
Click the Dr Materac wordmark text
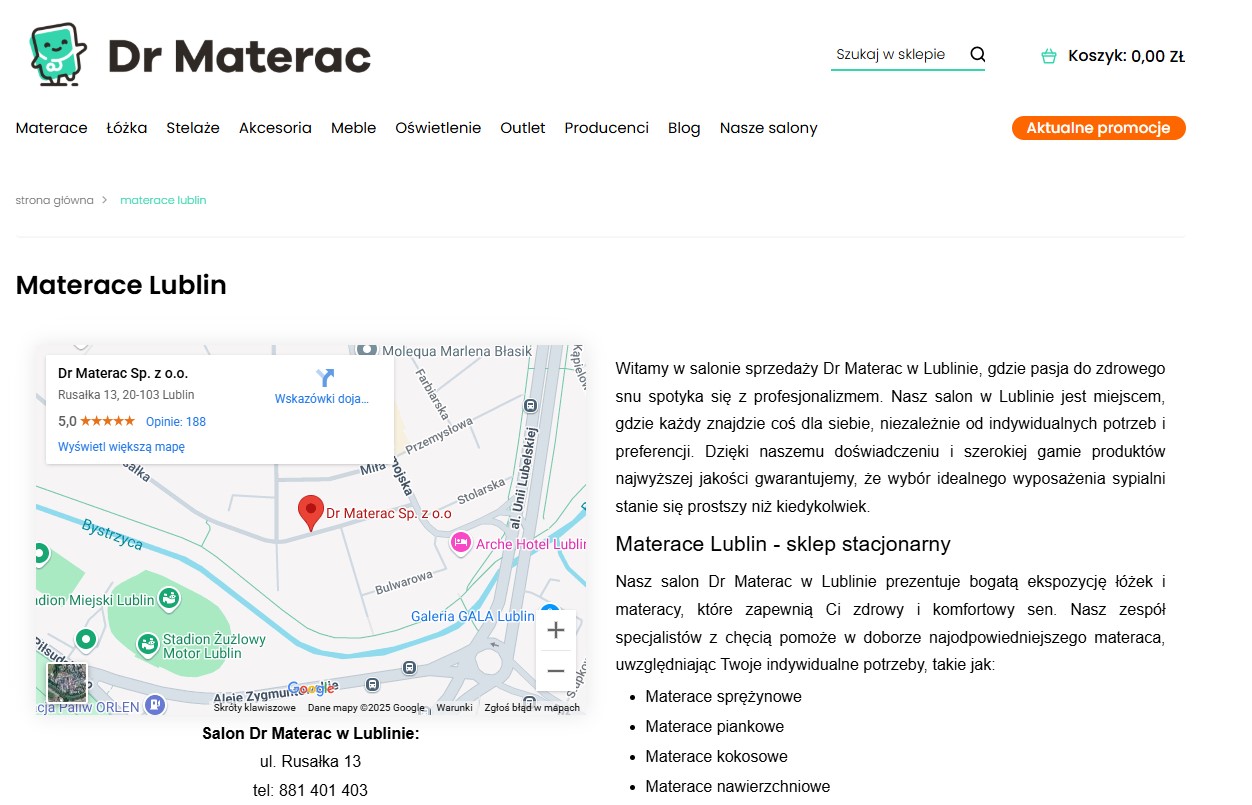click(239, 57)
